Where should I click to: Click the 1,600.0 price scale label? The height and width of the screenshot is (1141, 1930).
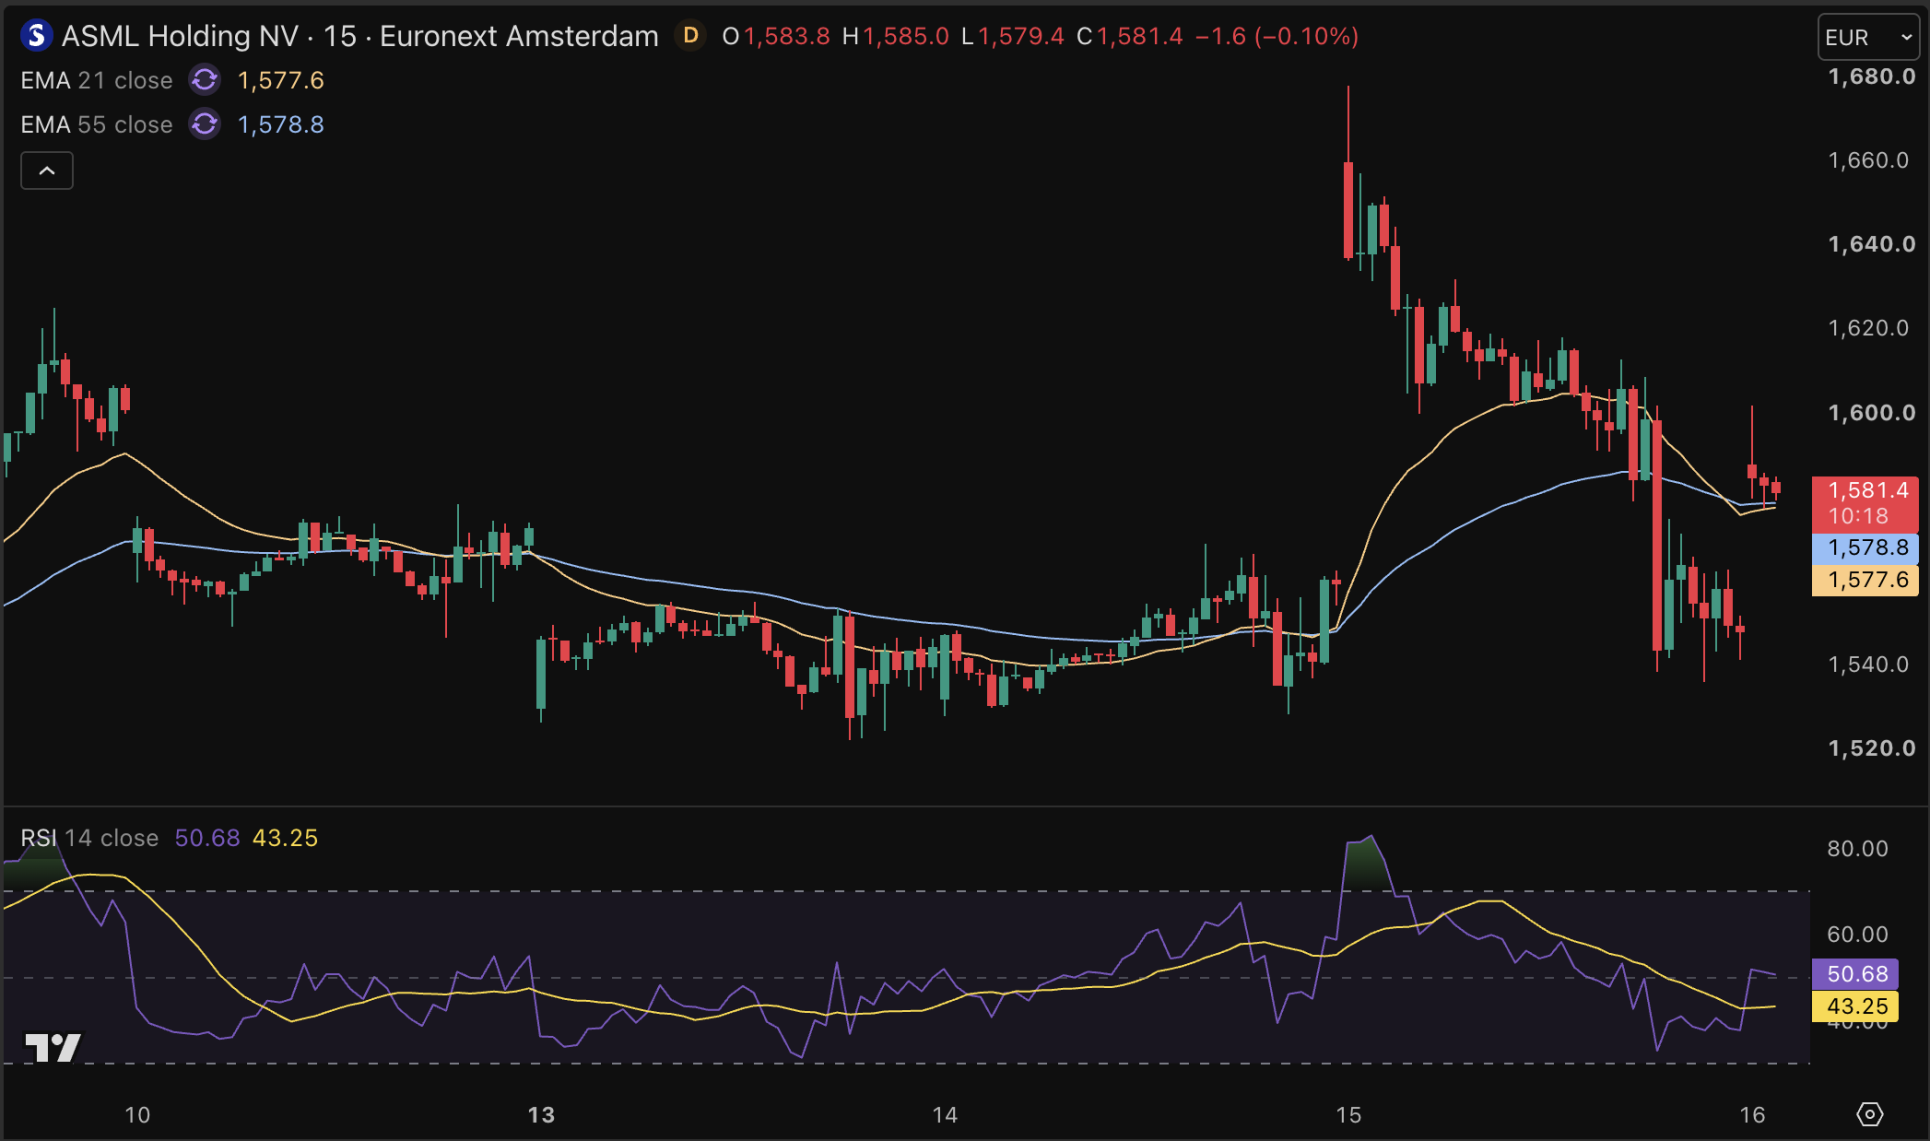click(x=1871, y=412)
